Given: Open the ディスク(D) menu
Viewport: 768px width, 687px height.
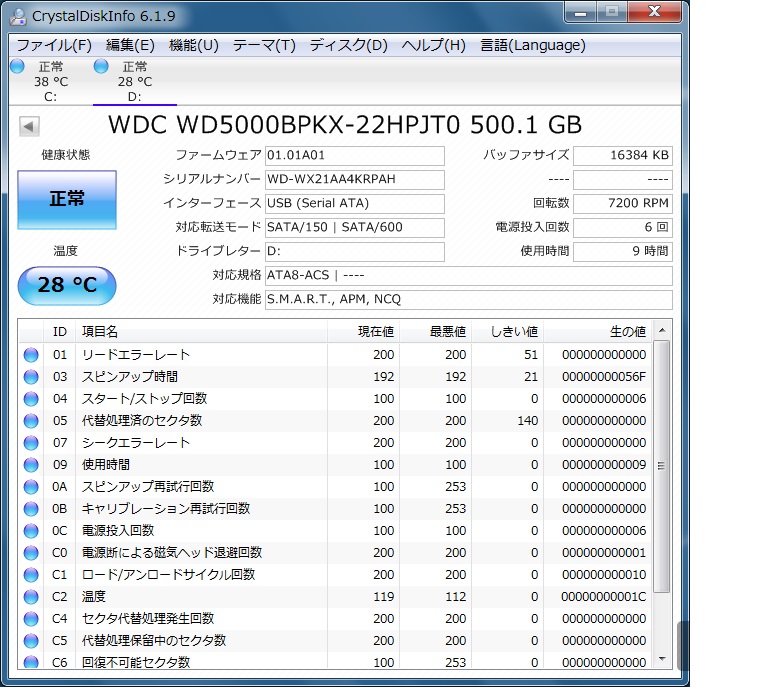Looking at the screenshot, I should (x=348, y=45).
